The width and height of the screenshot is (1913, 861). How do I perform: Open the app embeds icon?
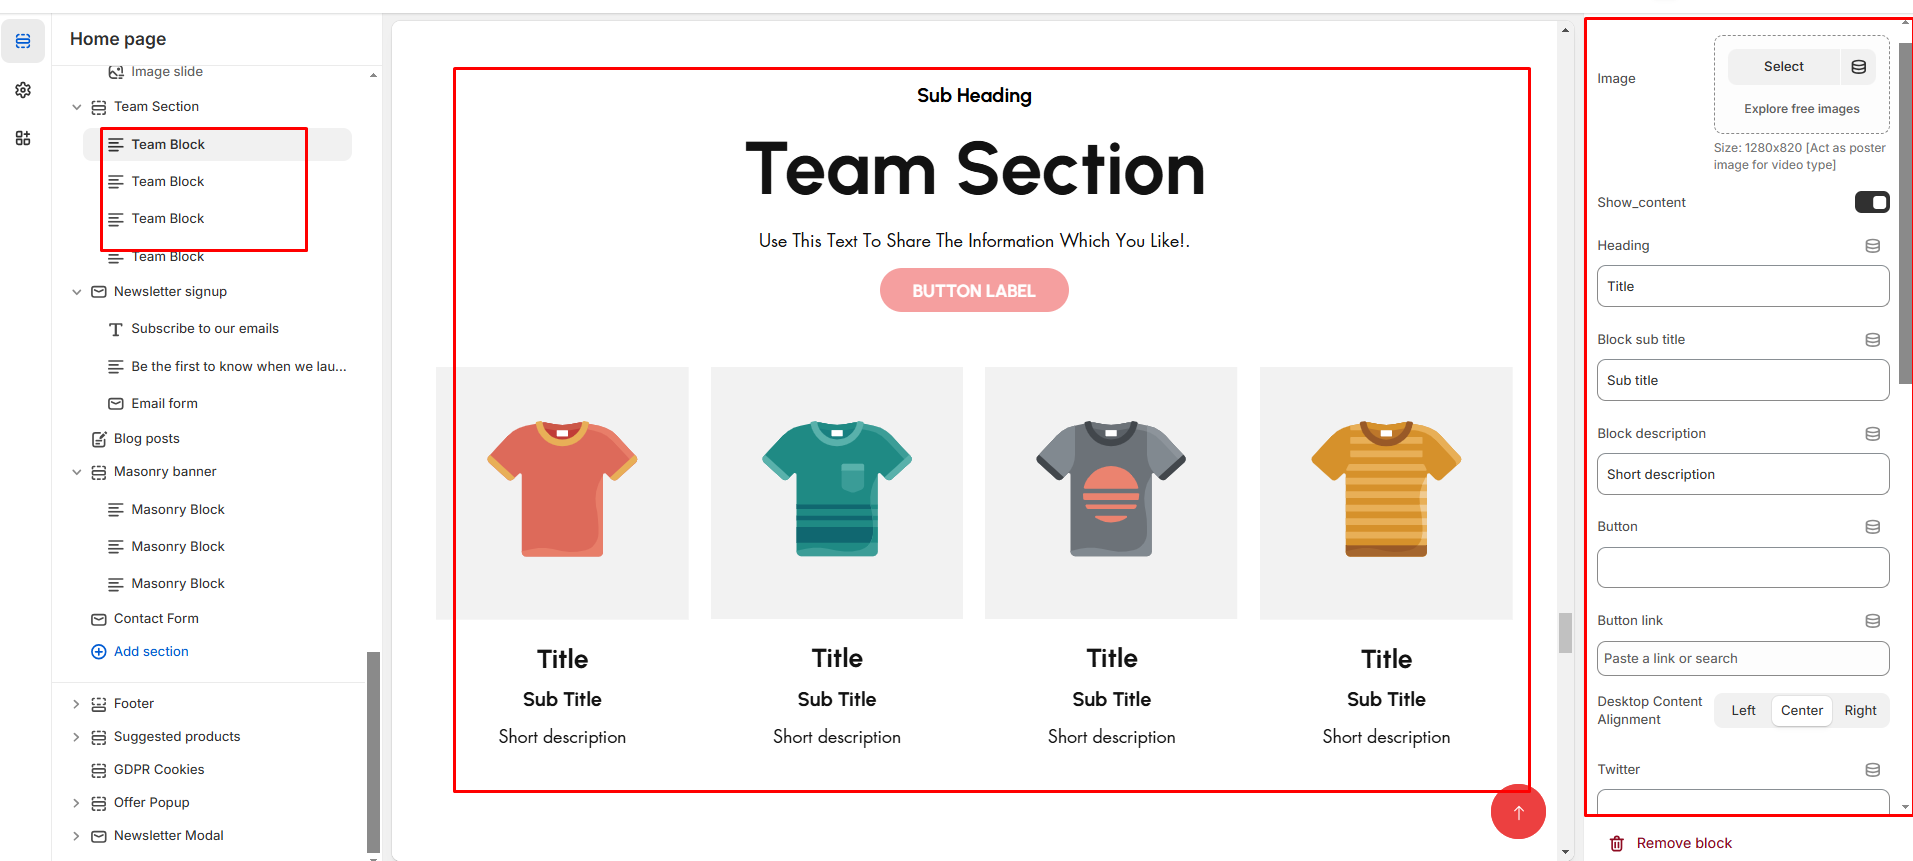coord(23,138)
